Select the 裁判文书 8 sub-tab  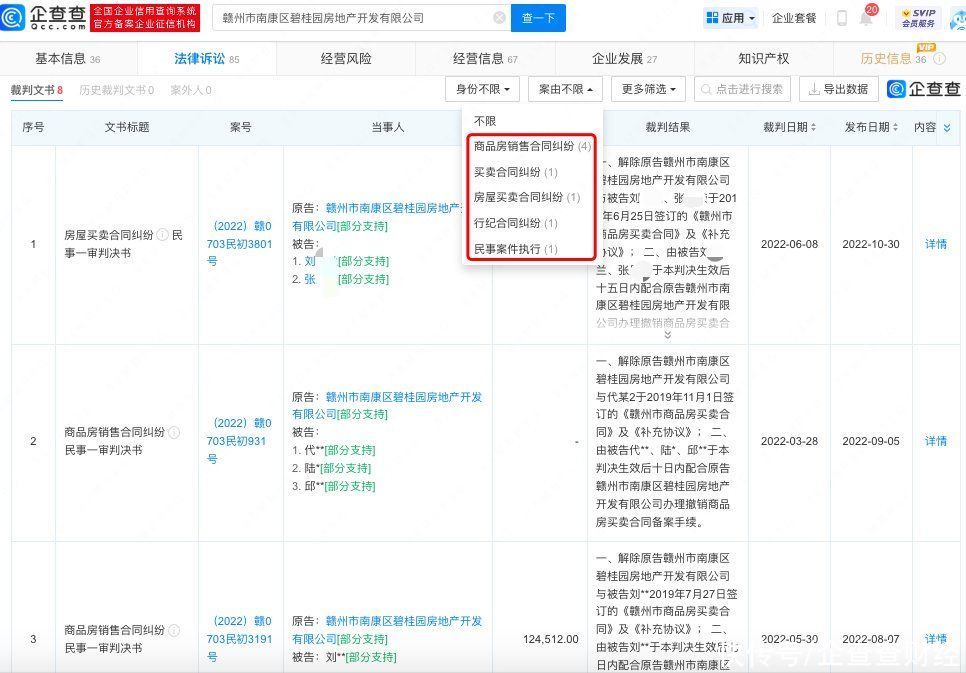pyautogui.click(x=36, y=90)
